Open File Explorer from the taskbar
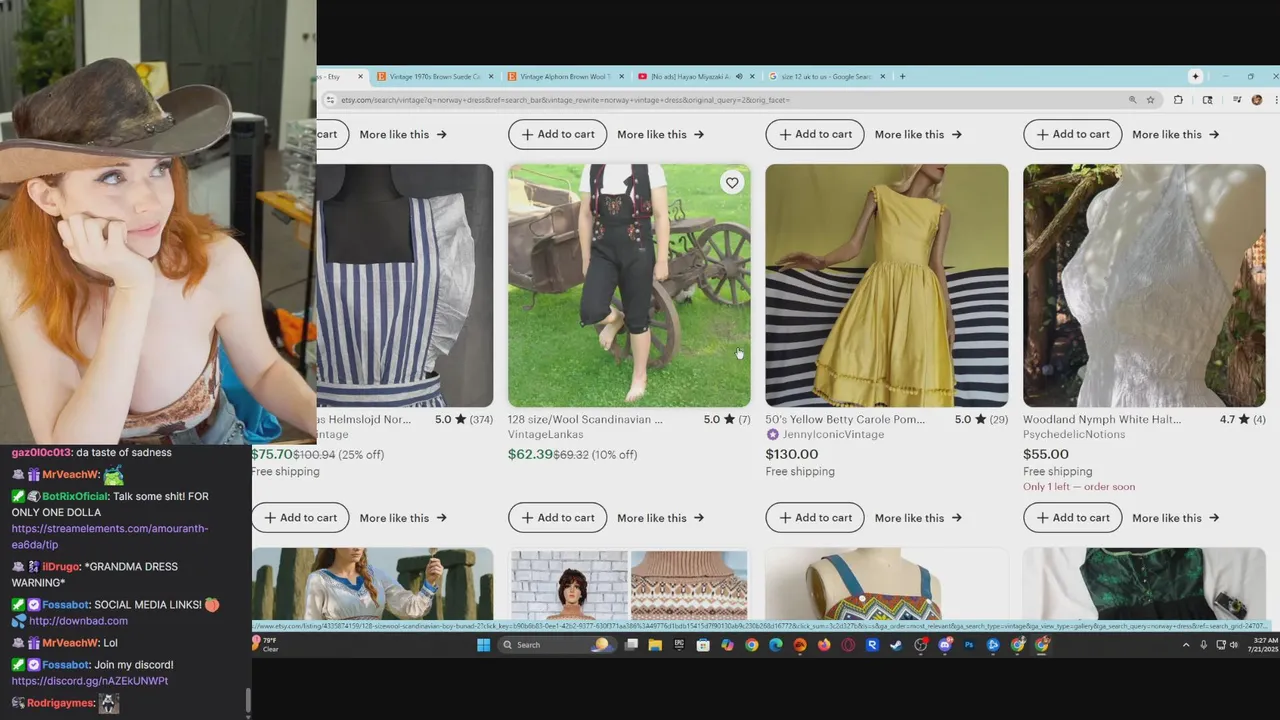Viewport: 1280px width, 720px height. 655,645
